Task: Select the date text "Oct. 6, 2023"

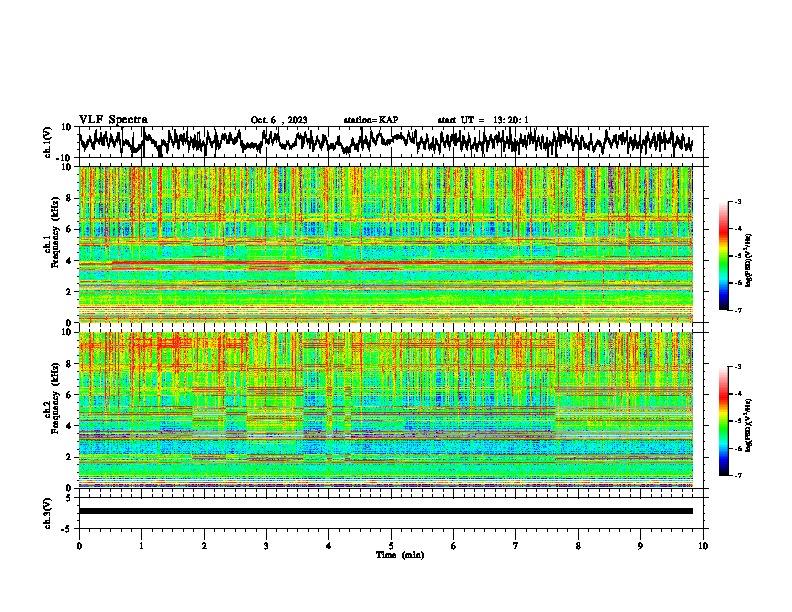Action: (279, 120)
